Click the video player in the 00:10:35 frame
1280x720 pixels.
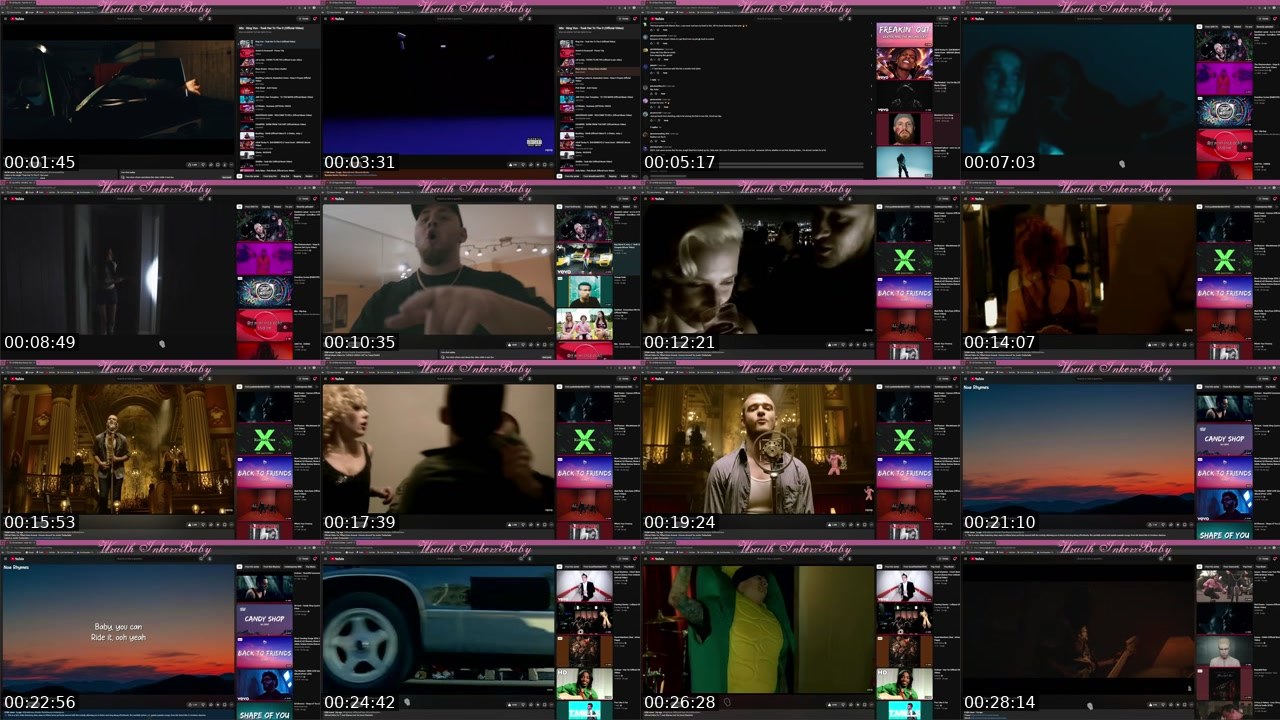pyautogui.click(x=438, y=270)
